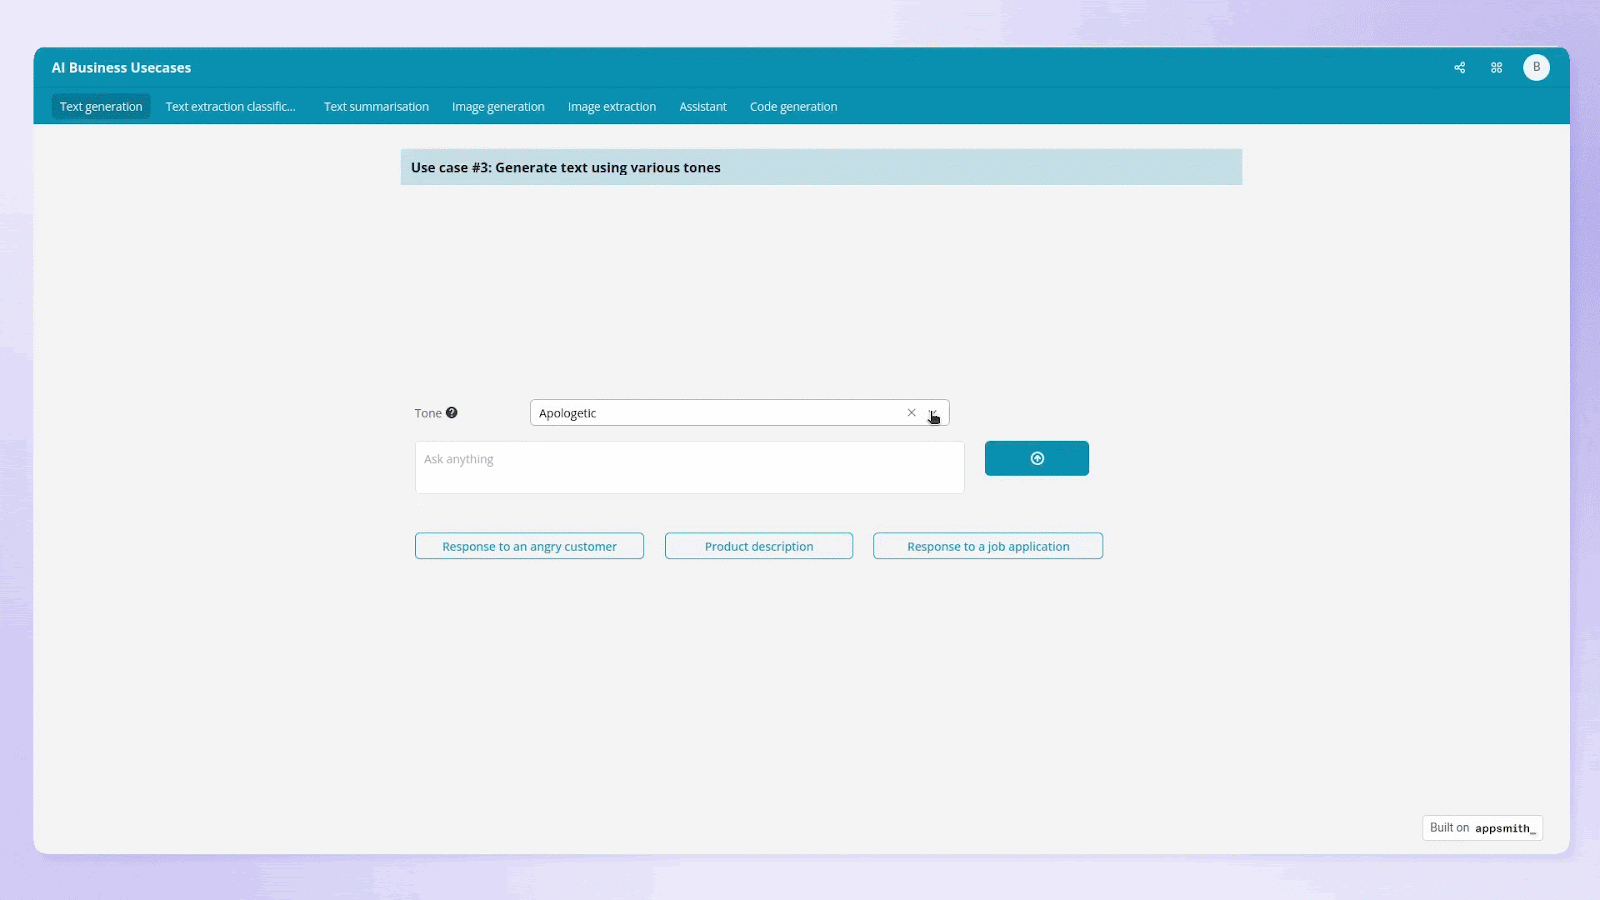
Task: Click Response to an angry customer button
Action: (529, 546)
